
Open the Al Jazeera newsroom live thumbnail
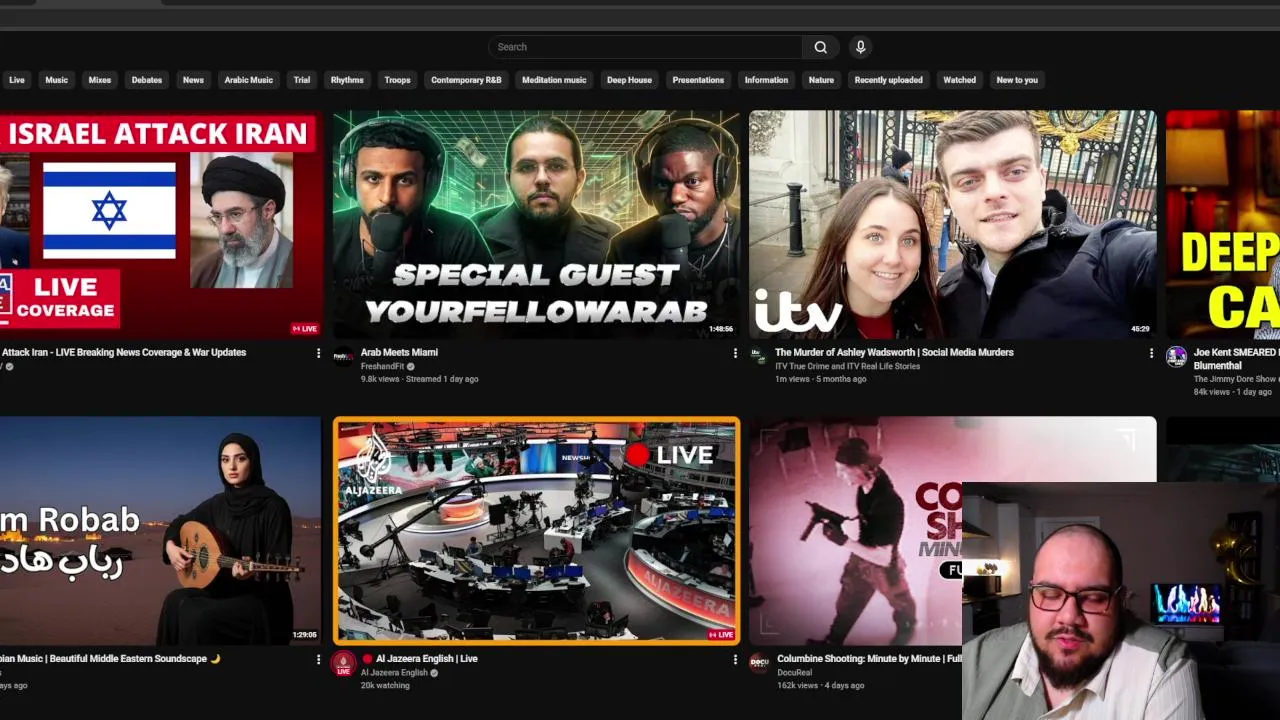coord(536,530)
